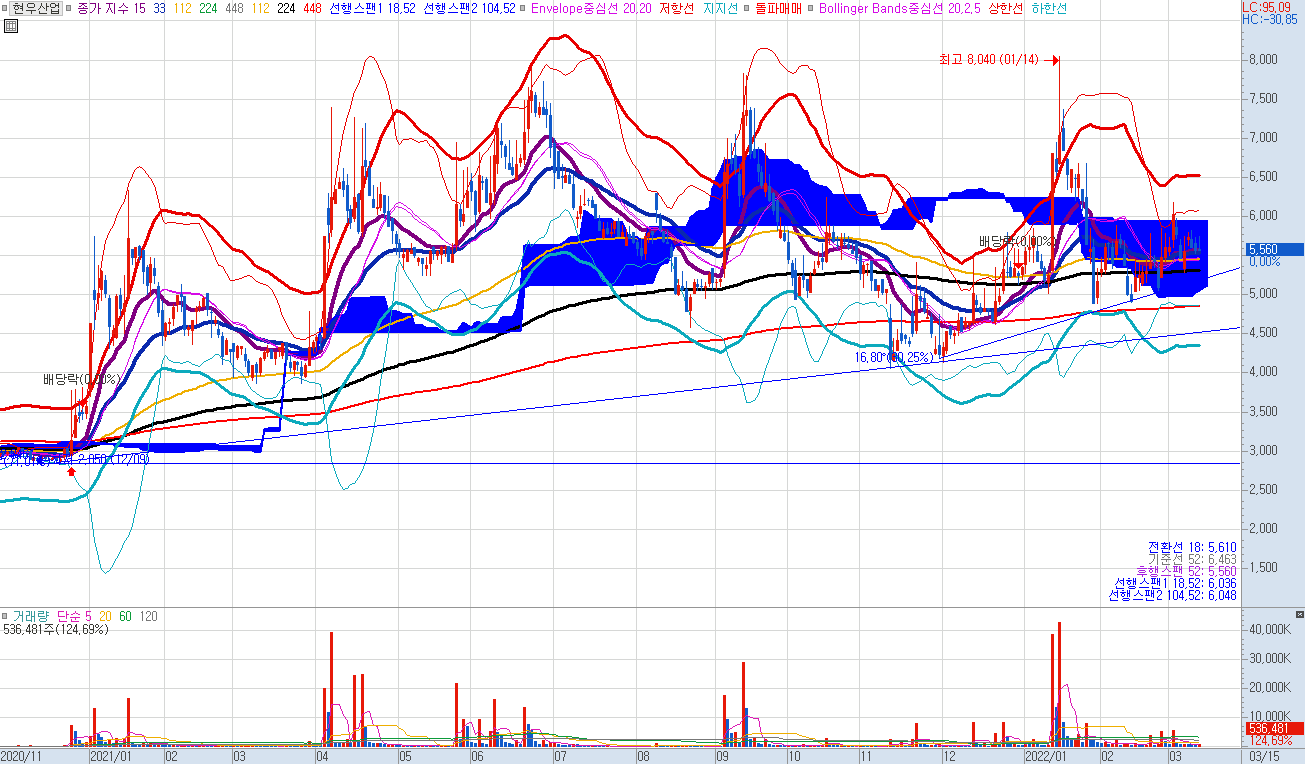
Task: Click the 최고 8,040 (01/14) high marker
Action: point(988,60)
